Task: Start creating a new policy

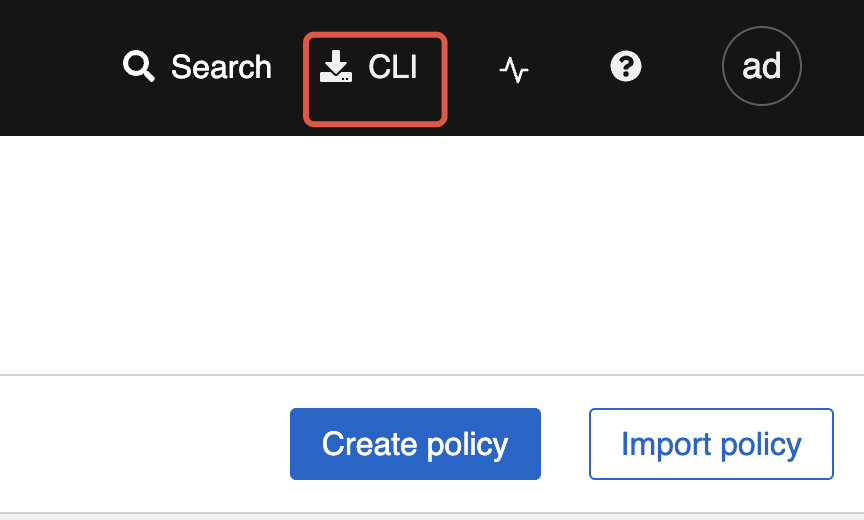Action: [x=415, y=444]
